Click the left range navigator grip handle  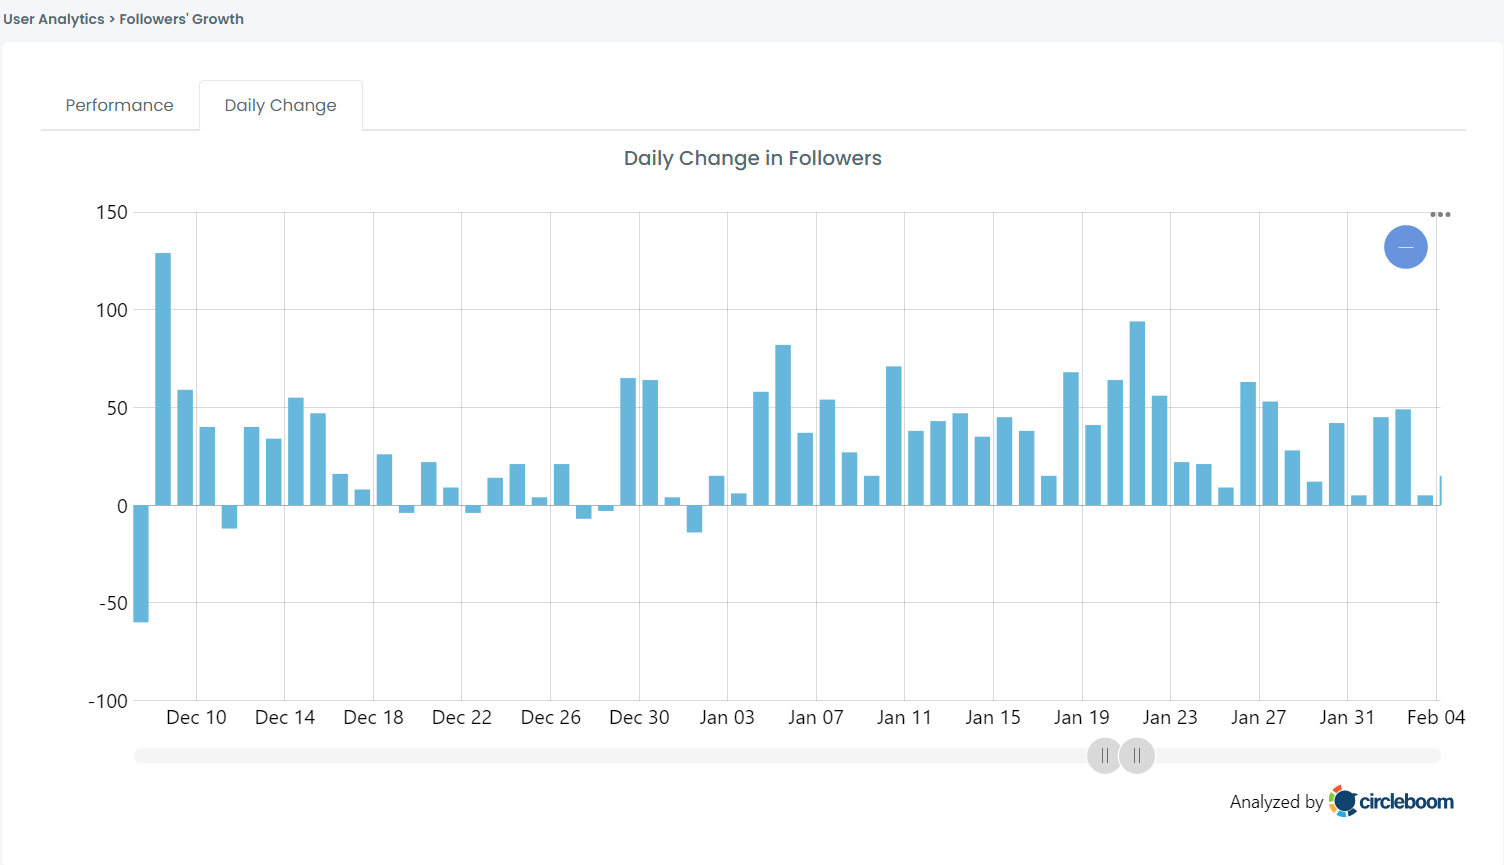pyautogui.click(x=1104, y=756)
